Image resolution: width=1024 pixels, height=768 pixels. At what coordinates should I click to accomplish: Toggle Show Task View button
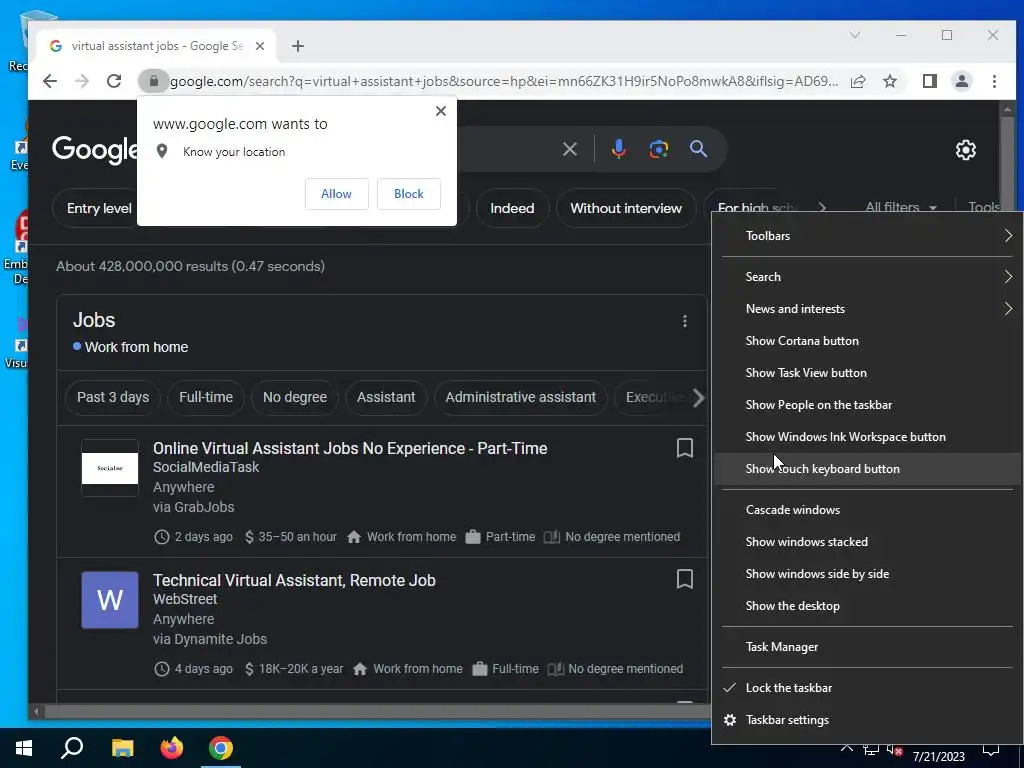pyautogui.click(x=867, y=373)
